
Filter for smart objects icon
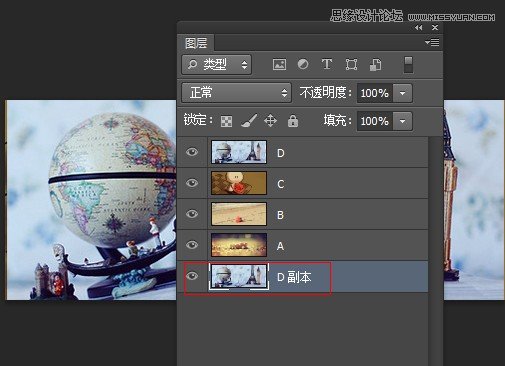pyautogui.click(x=376, y=65)
